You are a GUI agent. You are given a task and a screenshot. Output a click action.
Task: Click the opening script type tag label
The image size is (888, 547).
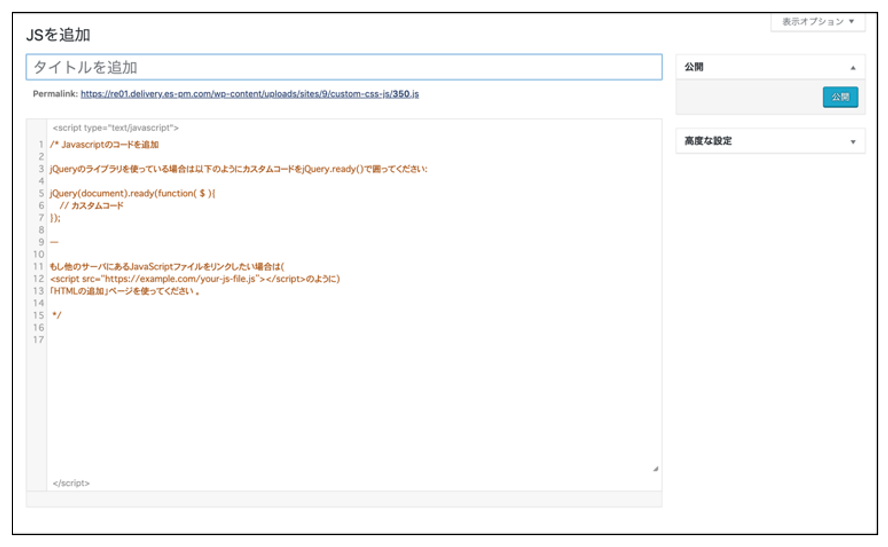pyautogui.click(x=116, y=128)
